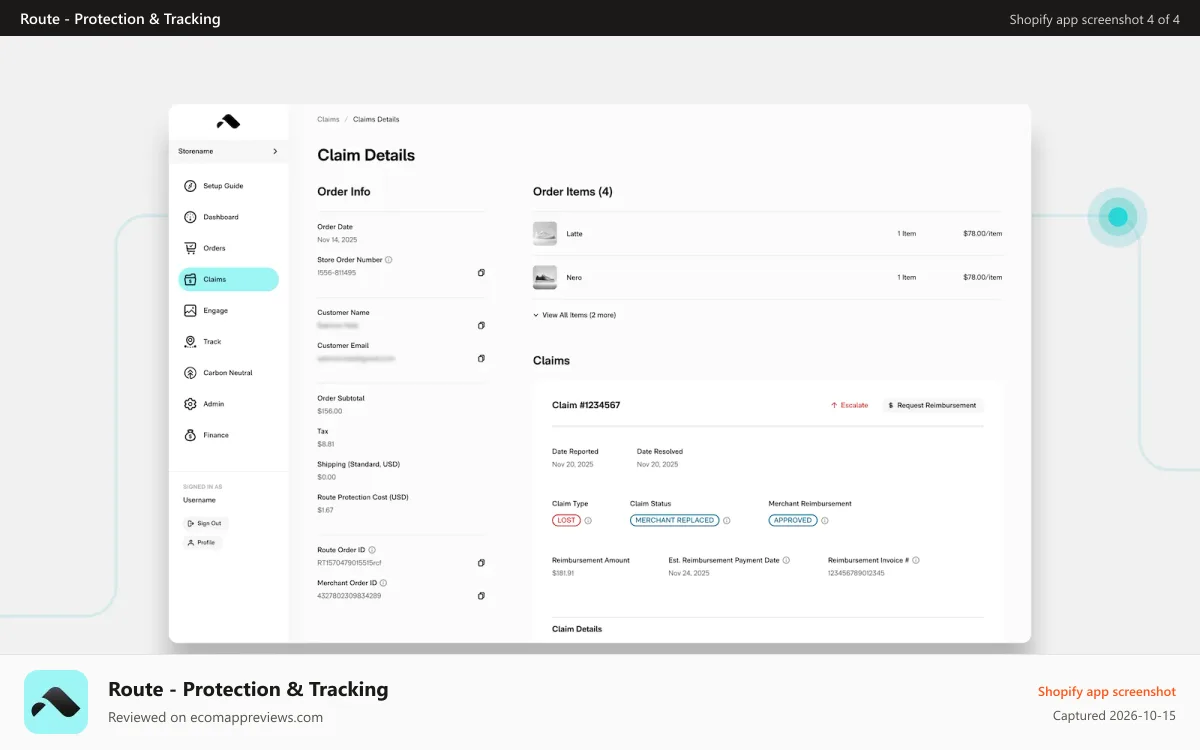Expand View All Items (2 more)
The image size is (1200, 750).
(x=575, y=315)
